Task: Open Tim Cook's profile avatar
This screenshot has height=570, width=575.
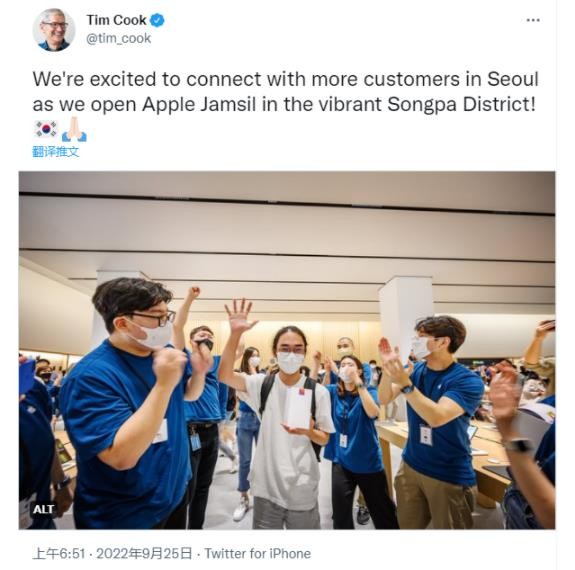Action: [54, 29]
